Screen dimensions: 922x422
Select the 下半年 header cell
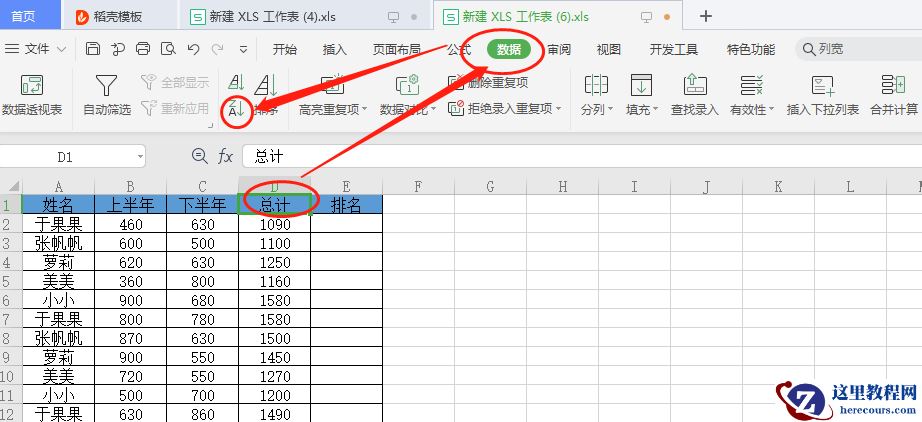[202, 205]
